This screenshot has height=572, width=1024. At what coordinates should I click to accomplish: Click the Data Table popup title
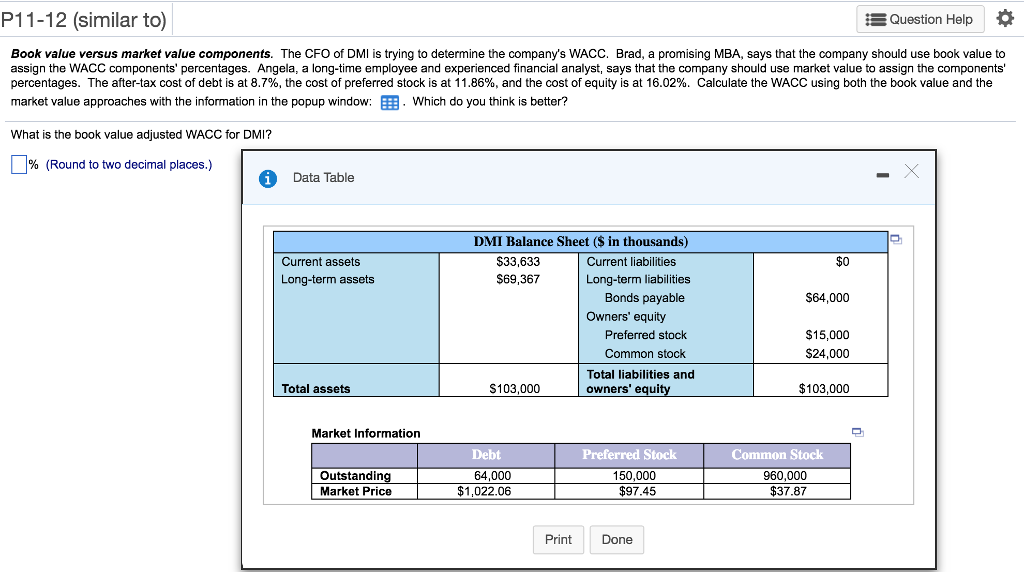click(x=323, y=178)
